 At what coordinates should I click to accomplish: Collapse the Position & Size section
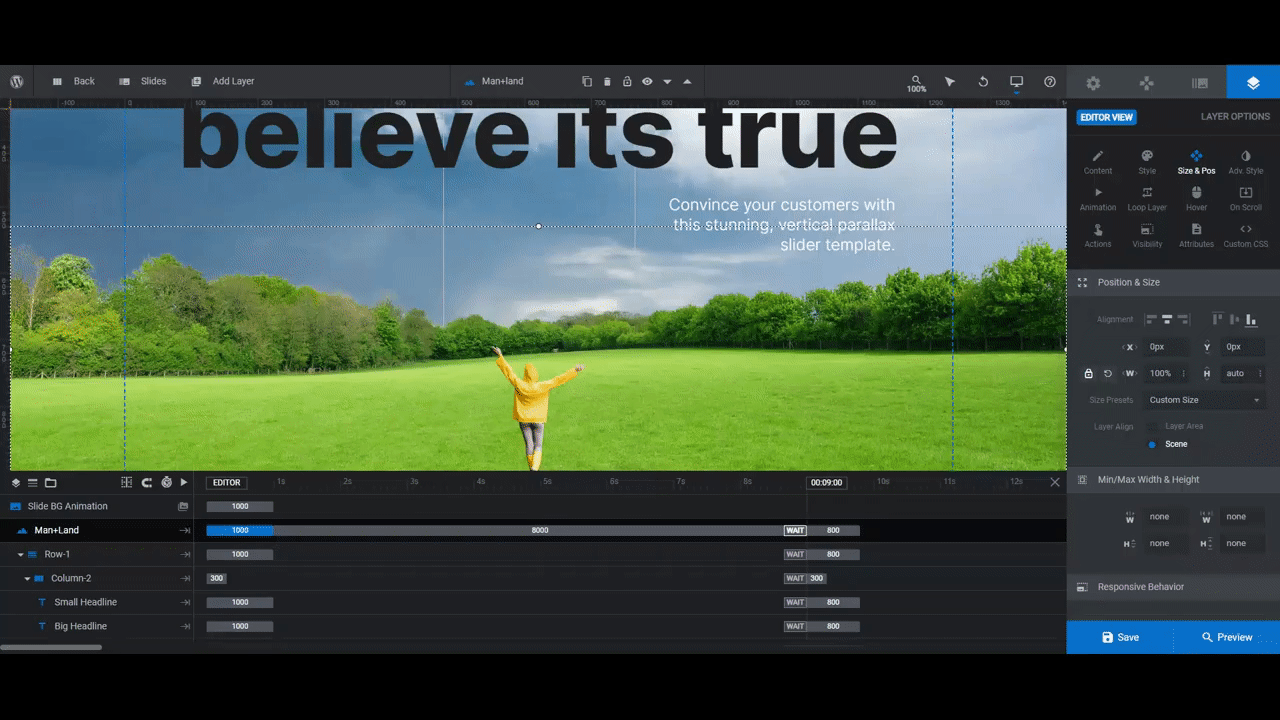[x=1173, y=282]
